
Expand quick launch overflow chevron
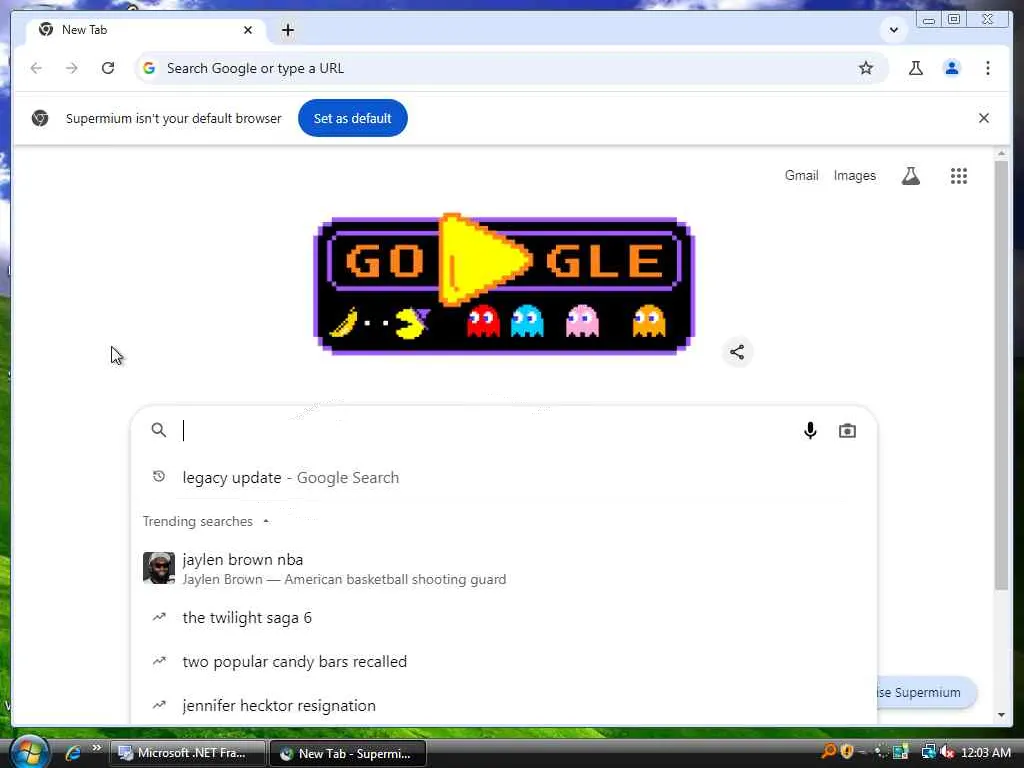97,747
